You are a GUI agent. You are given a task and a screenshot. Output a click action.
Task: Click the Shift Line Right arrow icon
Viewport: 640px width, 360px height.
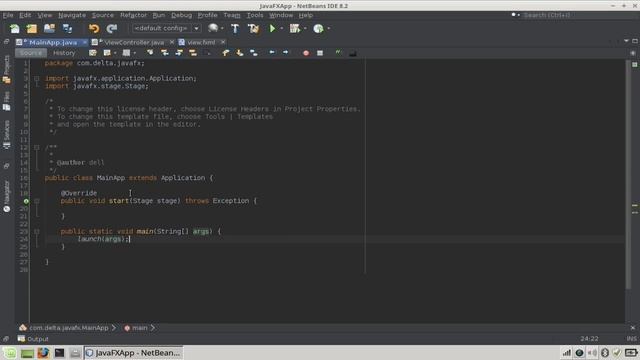coord(285,52)
